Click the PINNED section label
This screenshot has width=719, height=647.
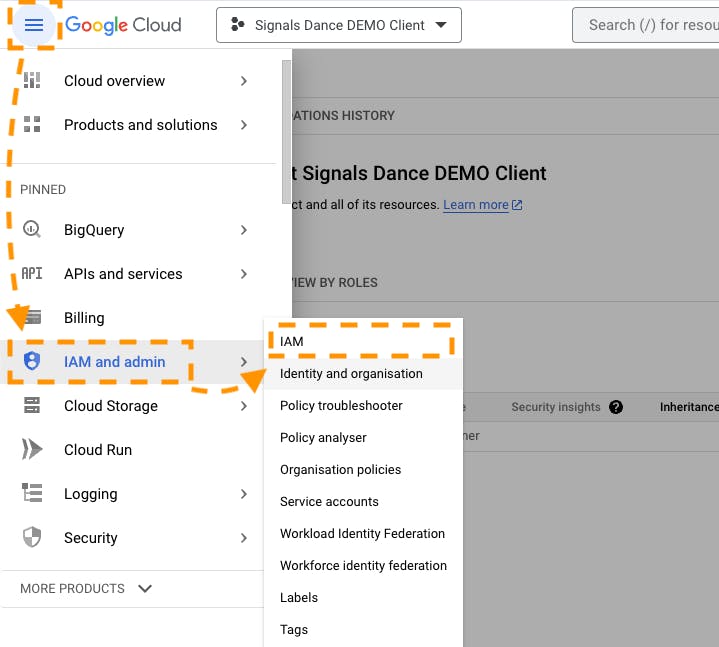pos(43,189)
